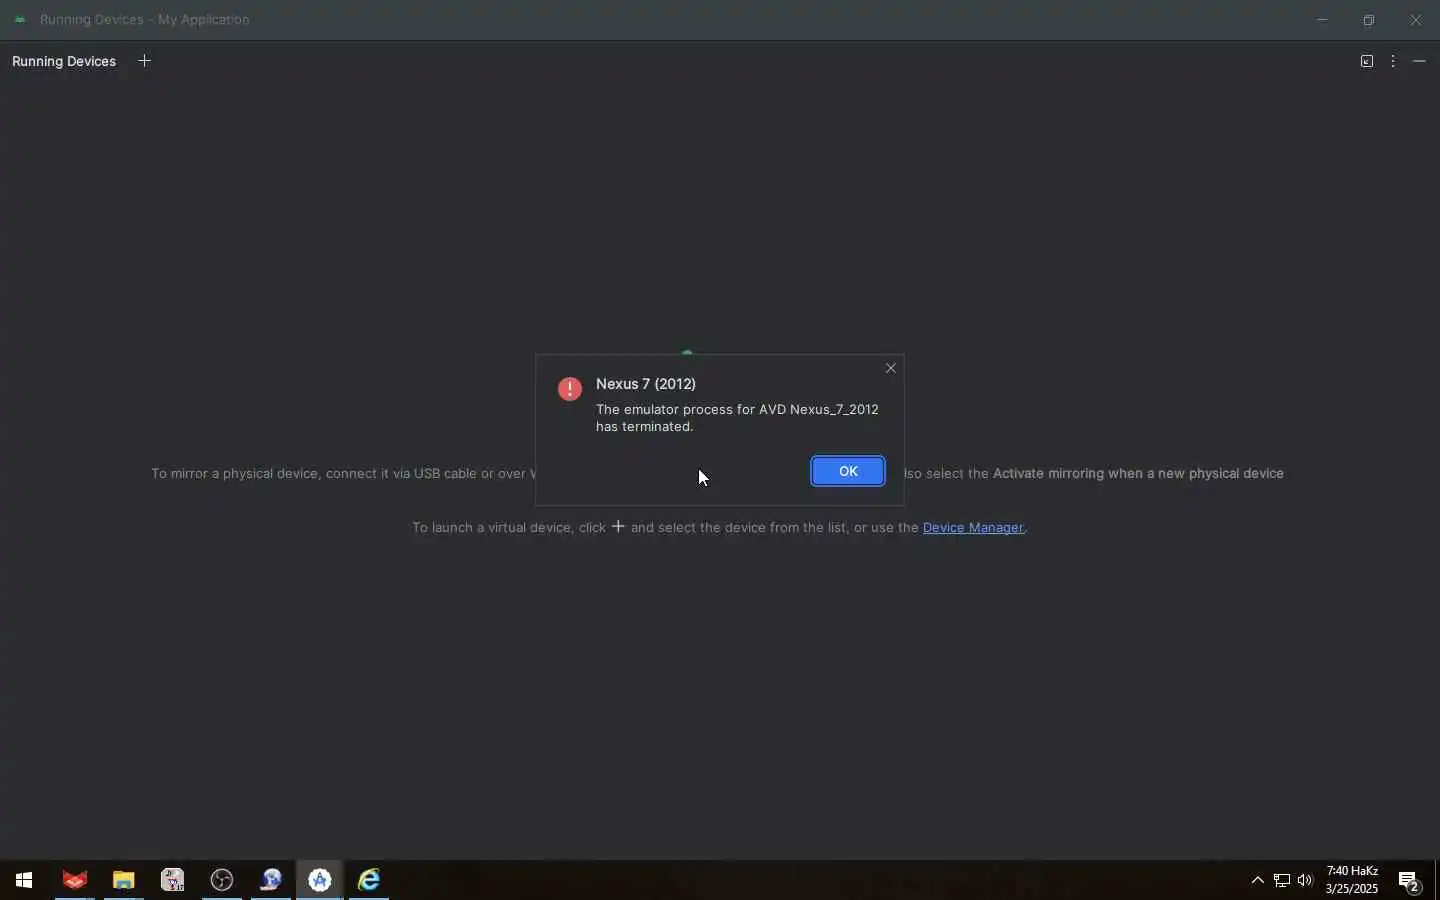This screenshot has width=1440, height=900.
Task: Restore down the Android Studio window
Action: coord(1370,19)
